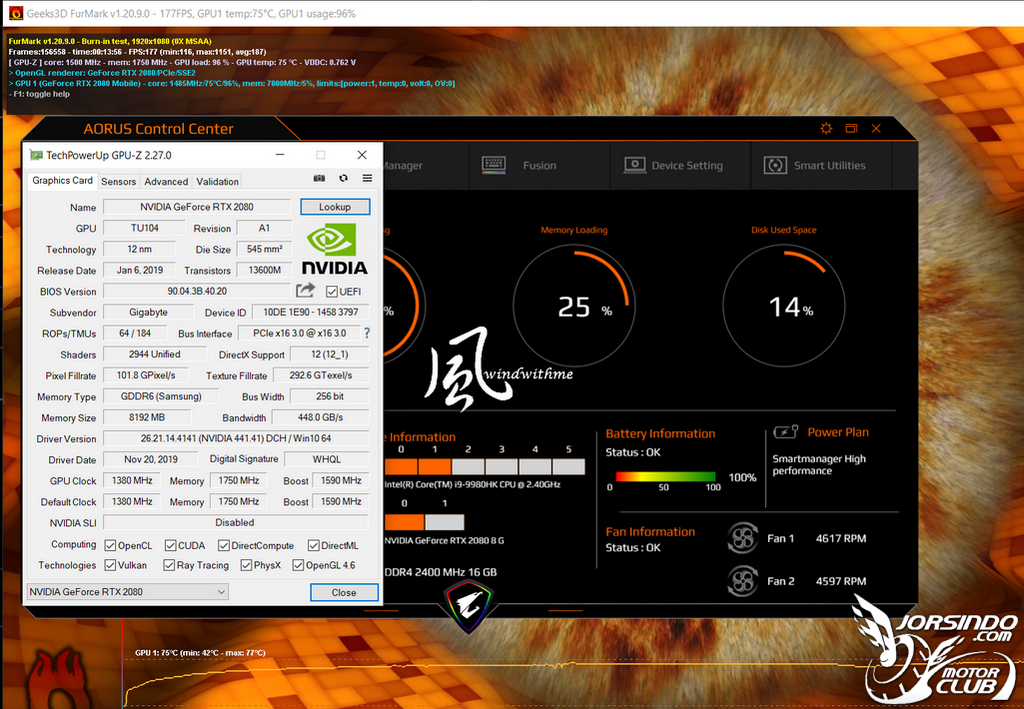This screenshot has width=1024, height=709.
Task: Click the Fan 1 4617 RPM reading
Action: [840, 538]
